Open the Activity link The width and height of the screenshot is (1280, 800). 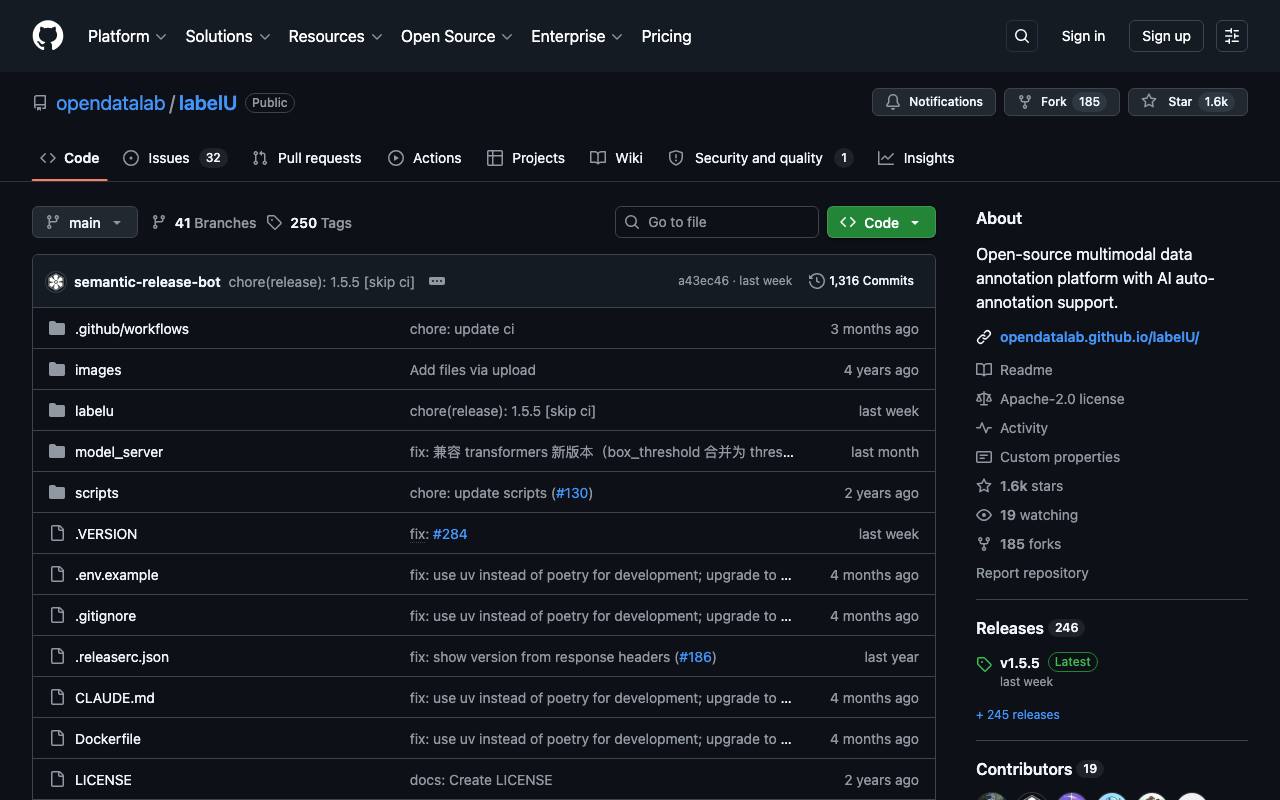pos(1012,428)
